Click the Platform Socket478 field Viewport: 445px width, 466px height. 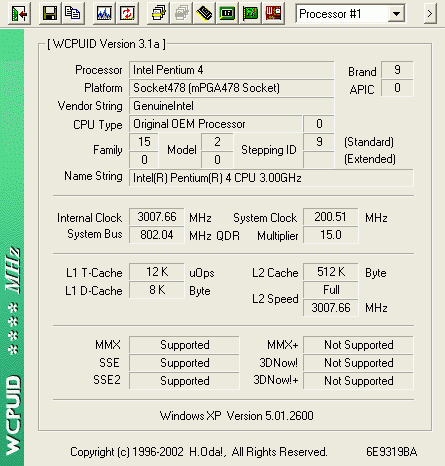[x=232, y=88]
